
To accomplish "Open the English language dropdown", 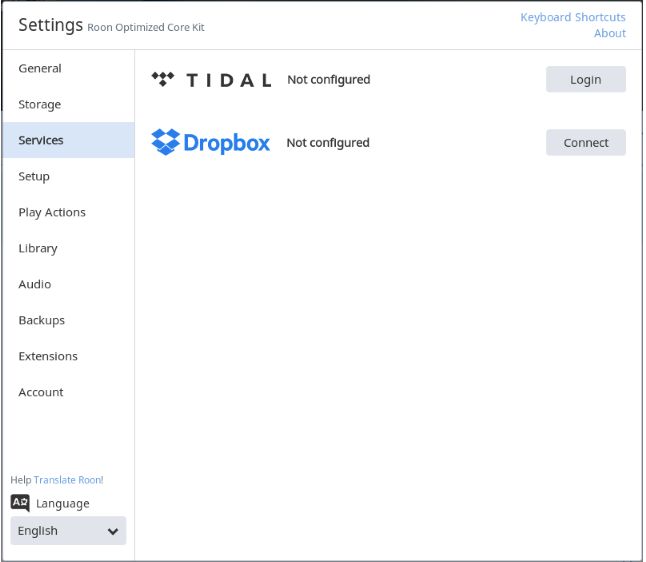I will click(x=68, y=531).
